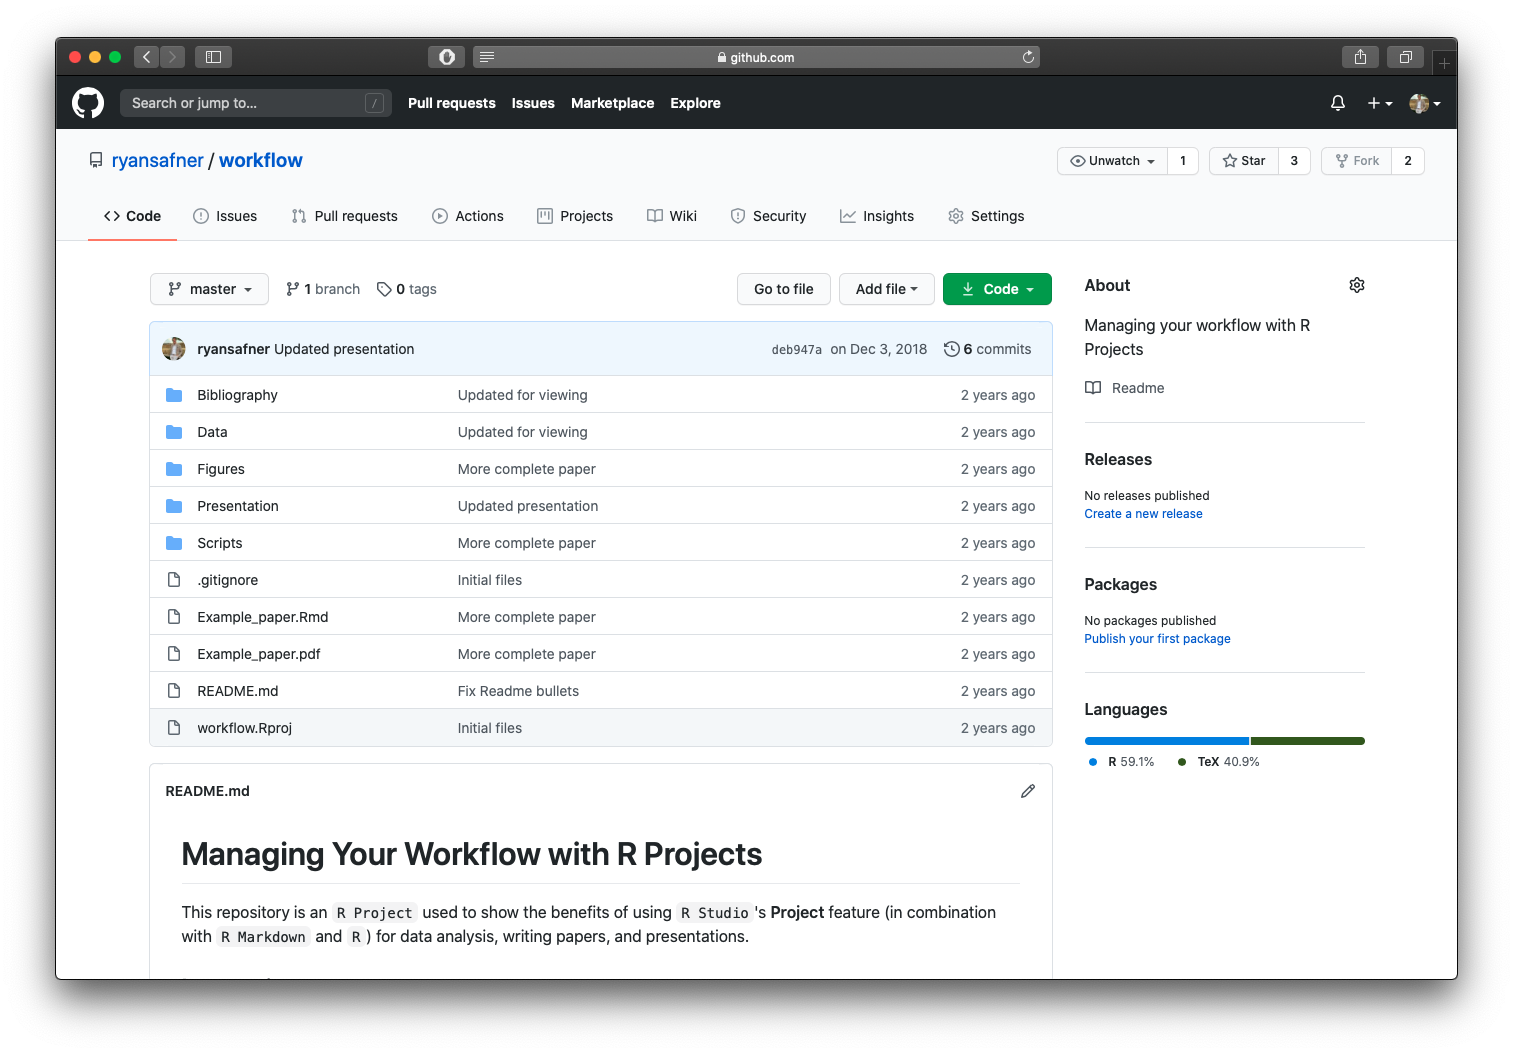Click Create a new release link
Viewport: 1513px width, 1053px height.
[x=1143, y=514]
